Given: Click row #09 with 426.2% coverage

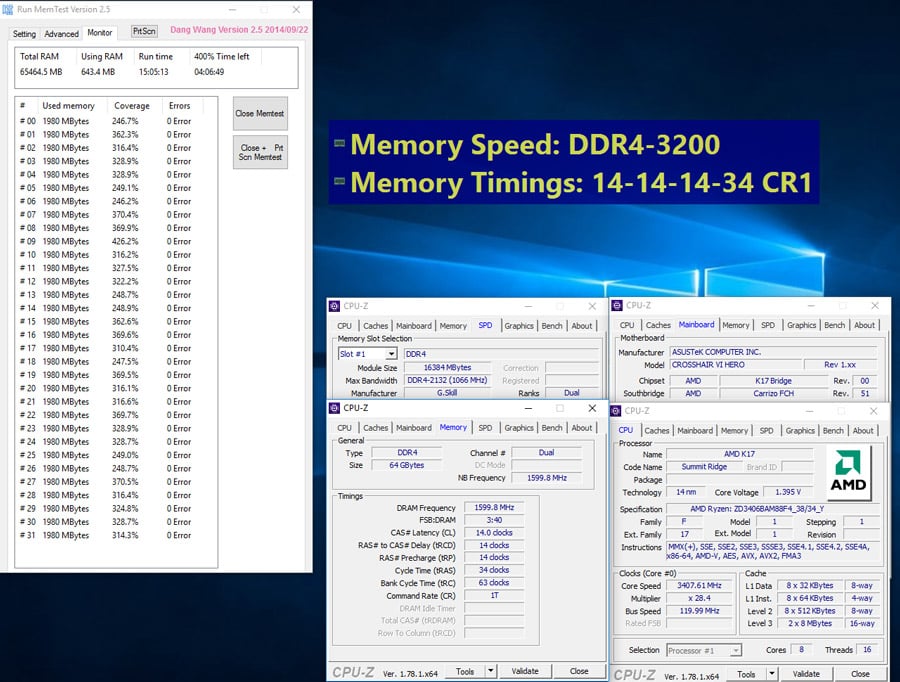Looking at the screenshot, I should click(x=116, y=241).
